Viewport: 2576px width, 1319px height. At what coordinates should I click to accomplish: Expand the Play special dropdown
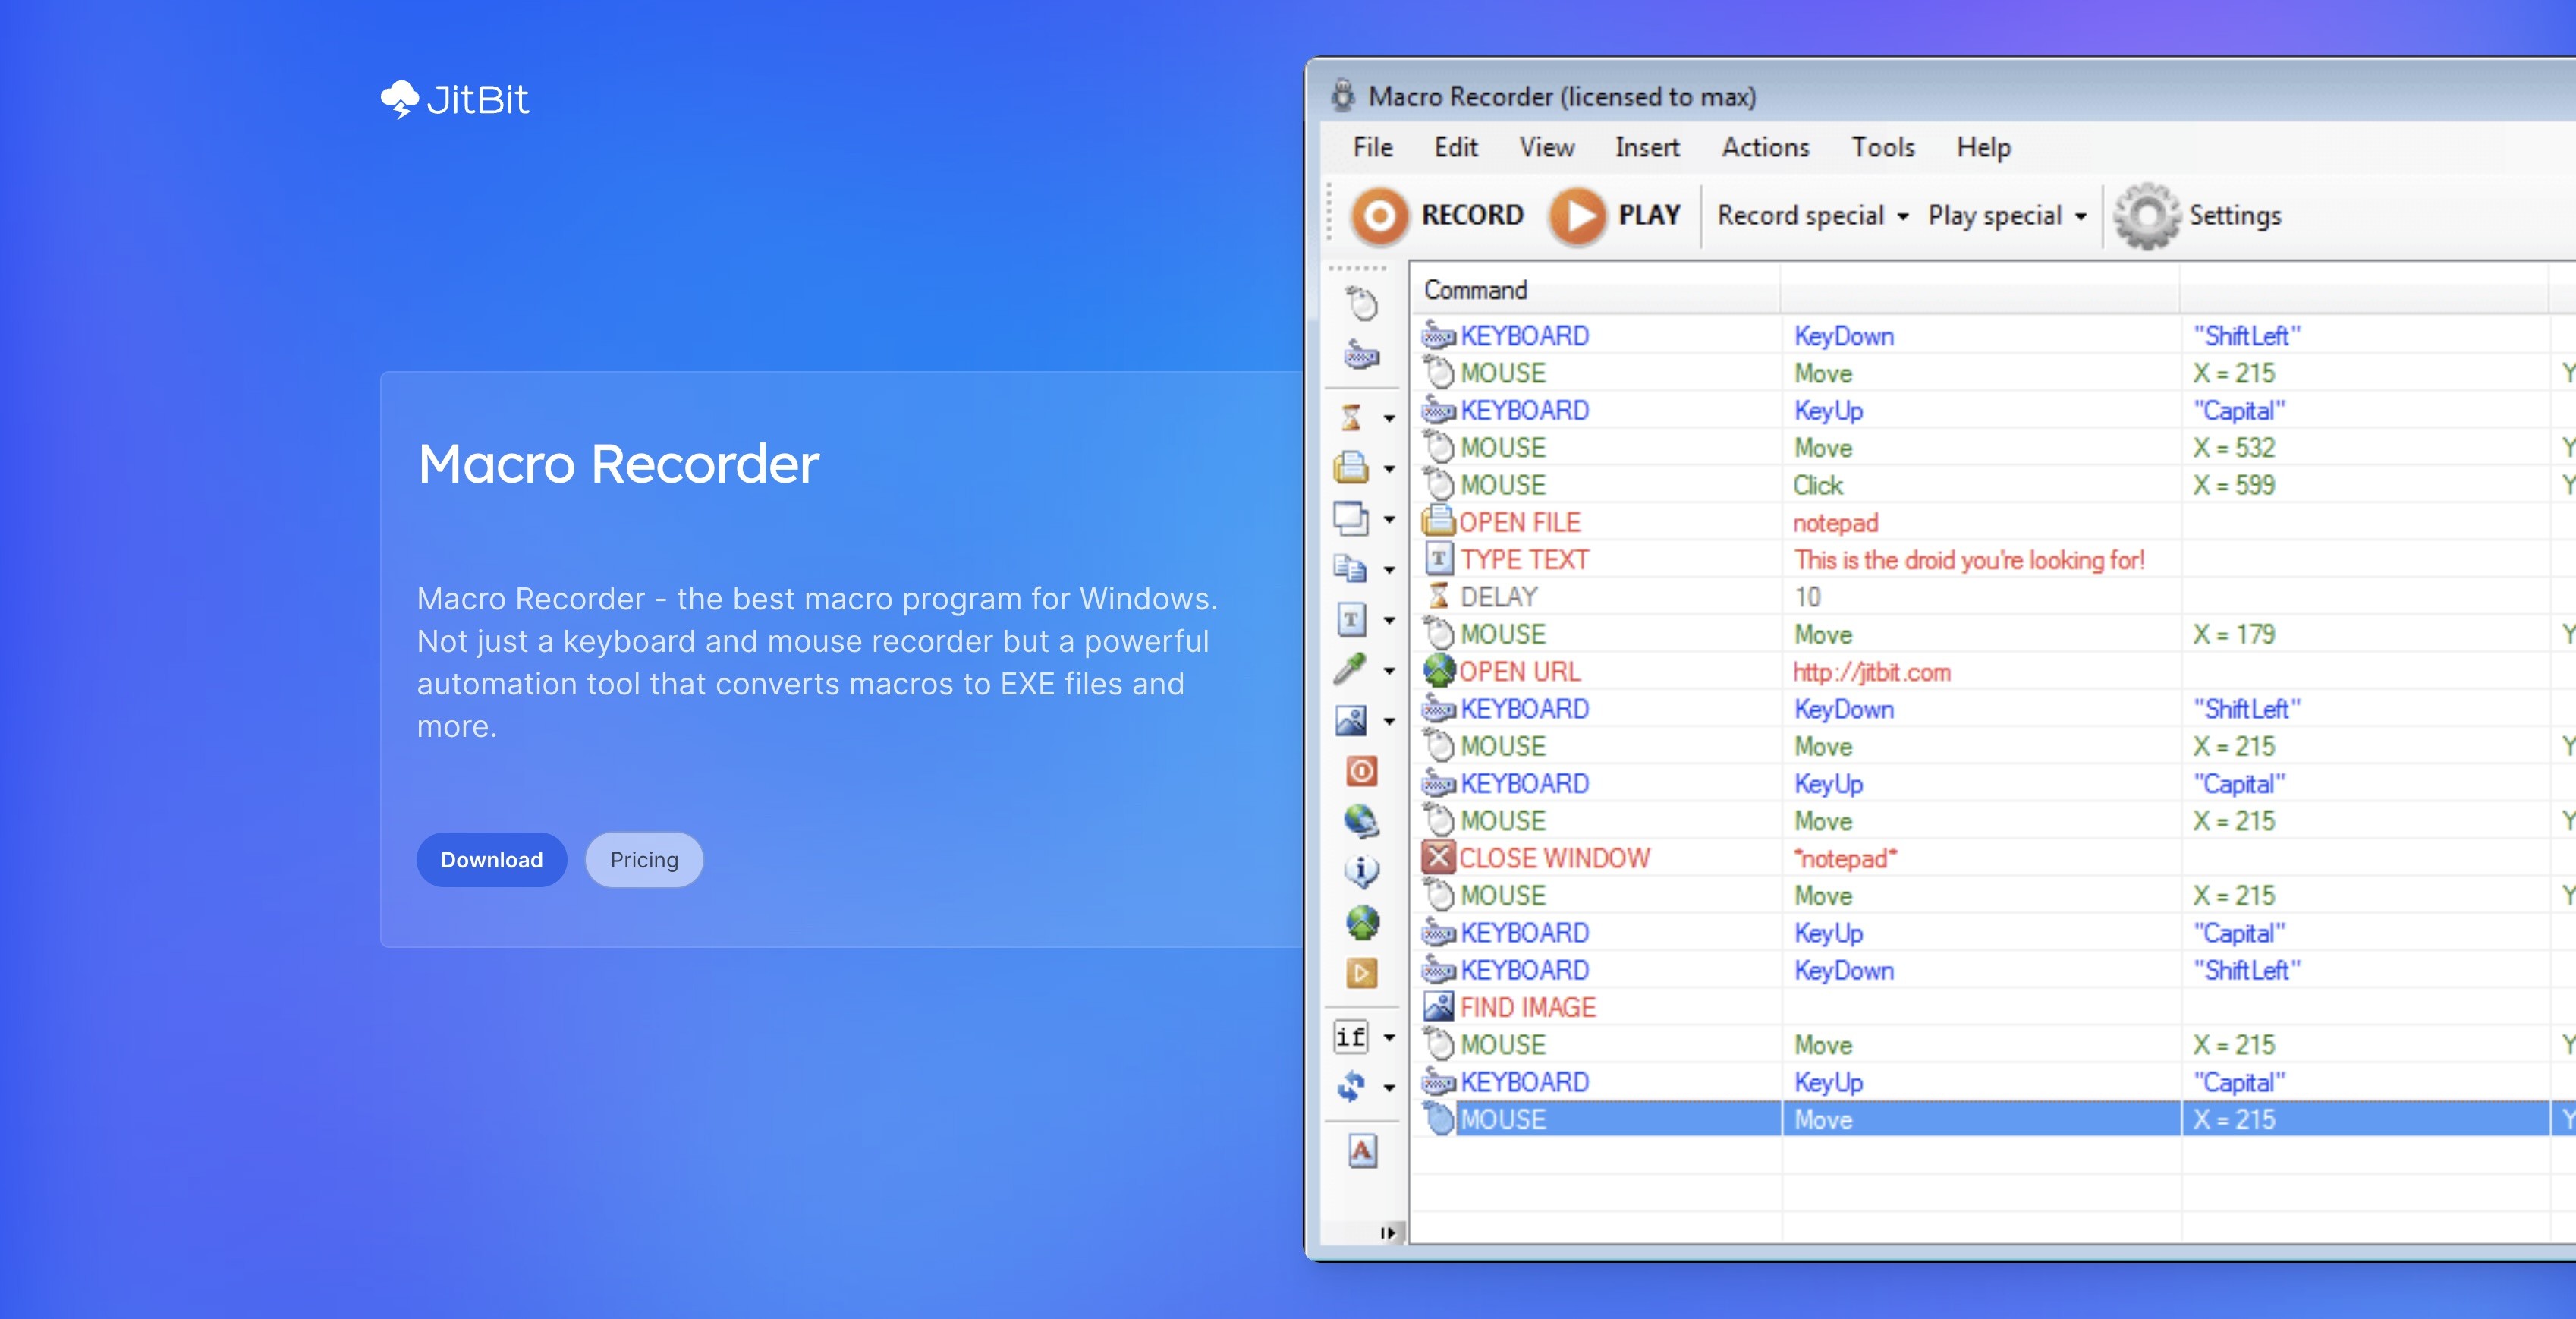point(2006,216)
